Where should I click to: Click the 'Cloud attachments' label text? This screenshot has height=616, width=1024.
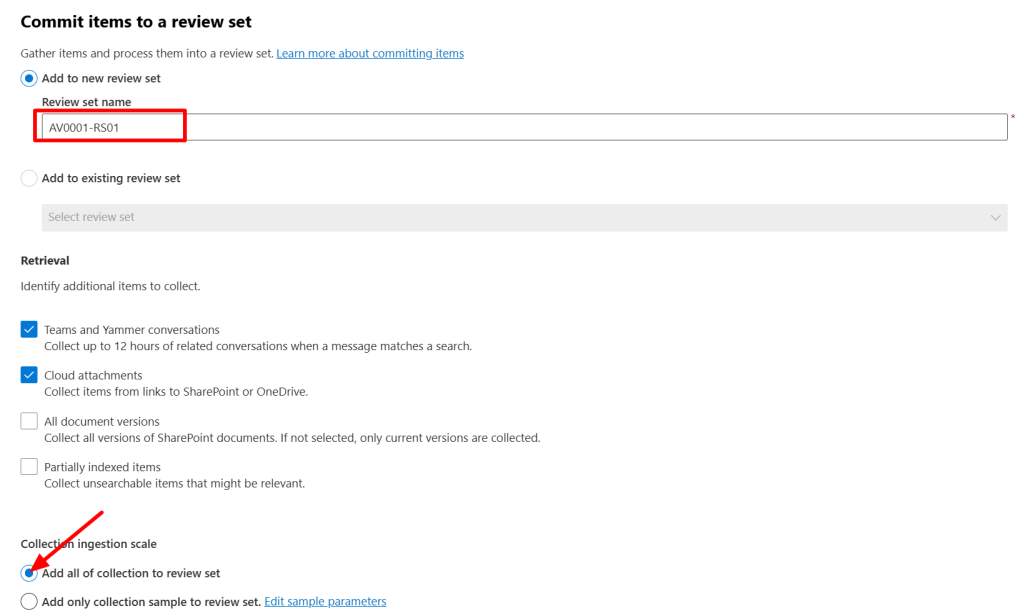(x=93, y=376)
